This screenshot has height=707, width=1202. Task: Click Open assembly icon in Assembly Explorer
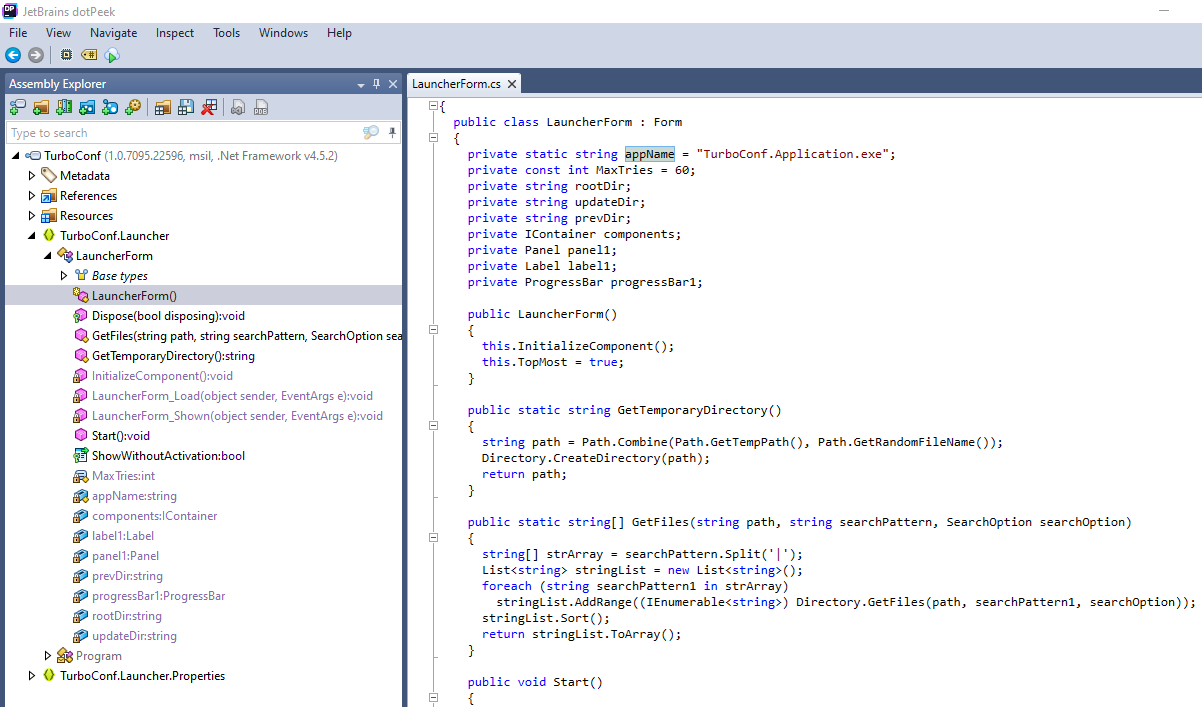(x=17, y=107)
